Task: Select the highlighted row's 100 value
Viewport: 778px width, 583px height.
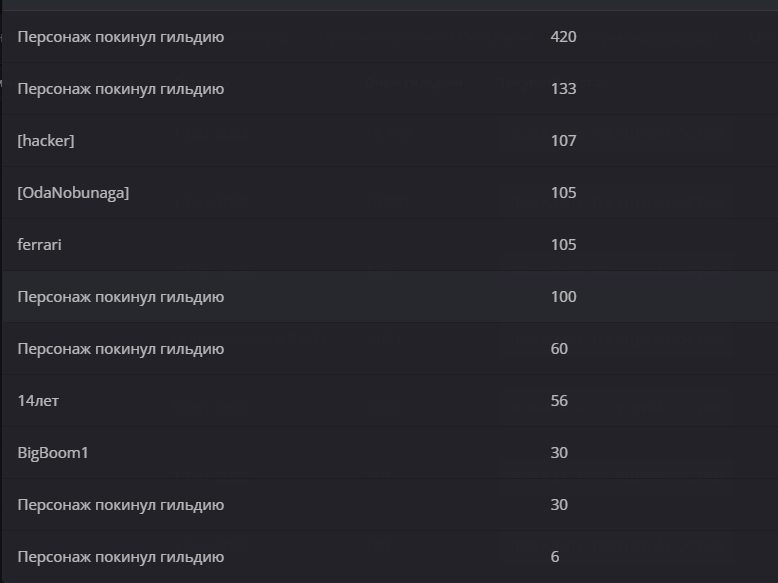Action: coord(563,297)
